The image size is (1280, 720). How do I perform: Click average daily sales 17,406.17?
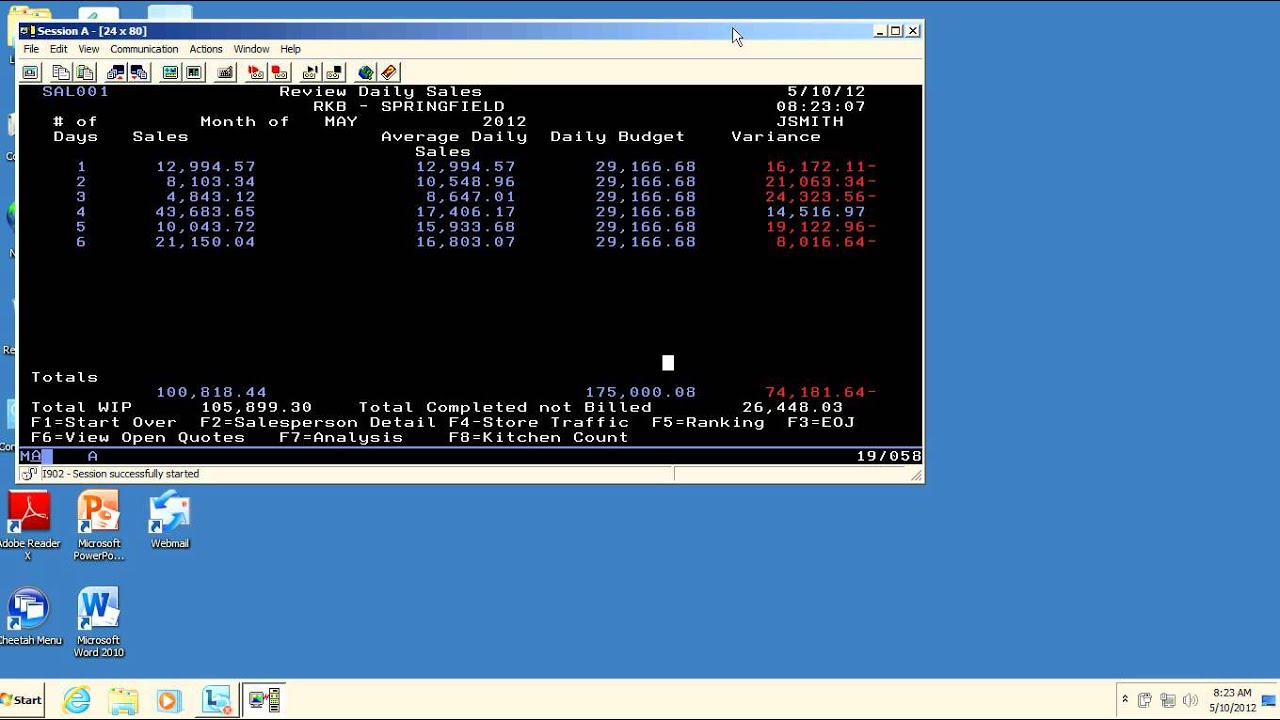pos(465,212)
